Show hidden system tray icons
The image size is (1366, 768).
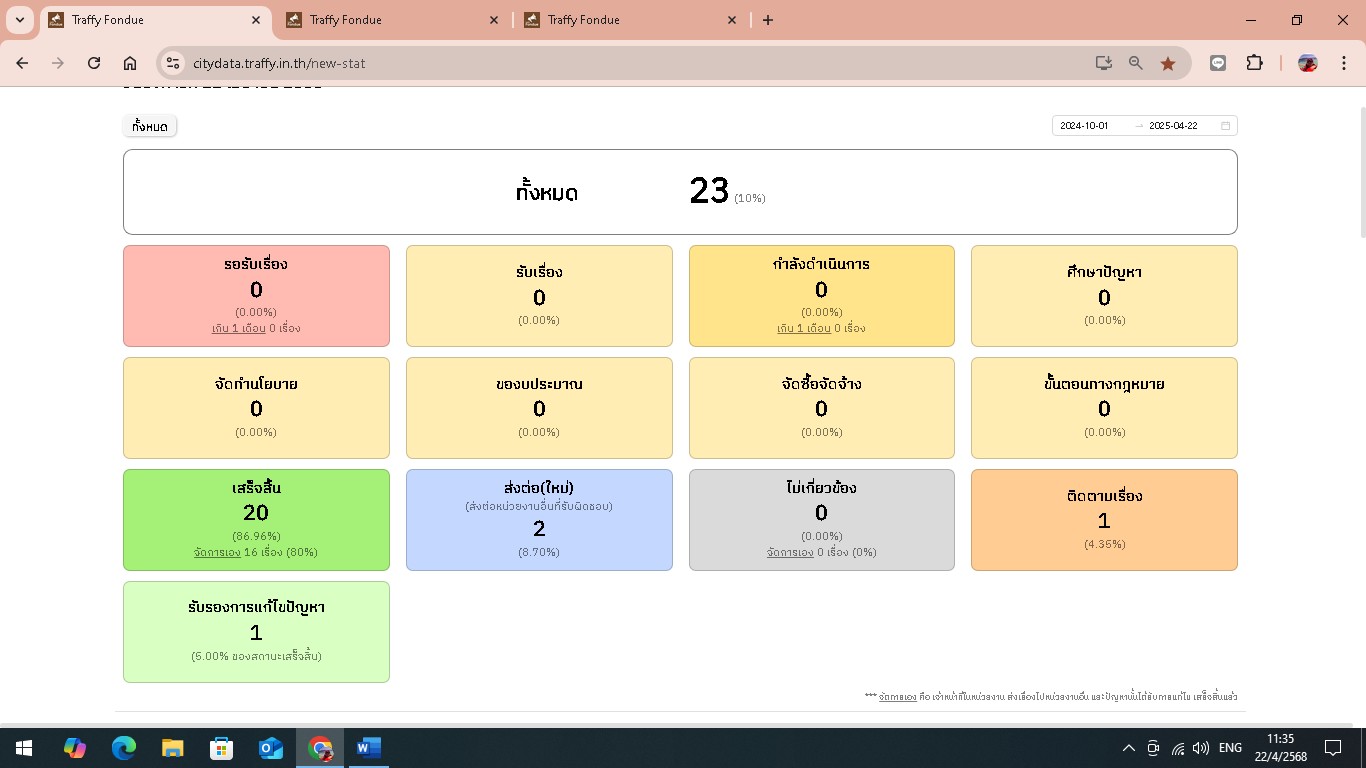pos(1128,748)
